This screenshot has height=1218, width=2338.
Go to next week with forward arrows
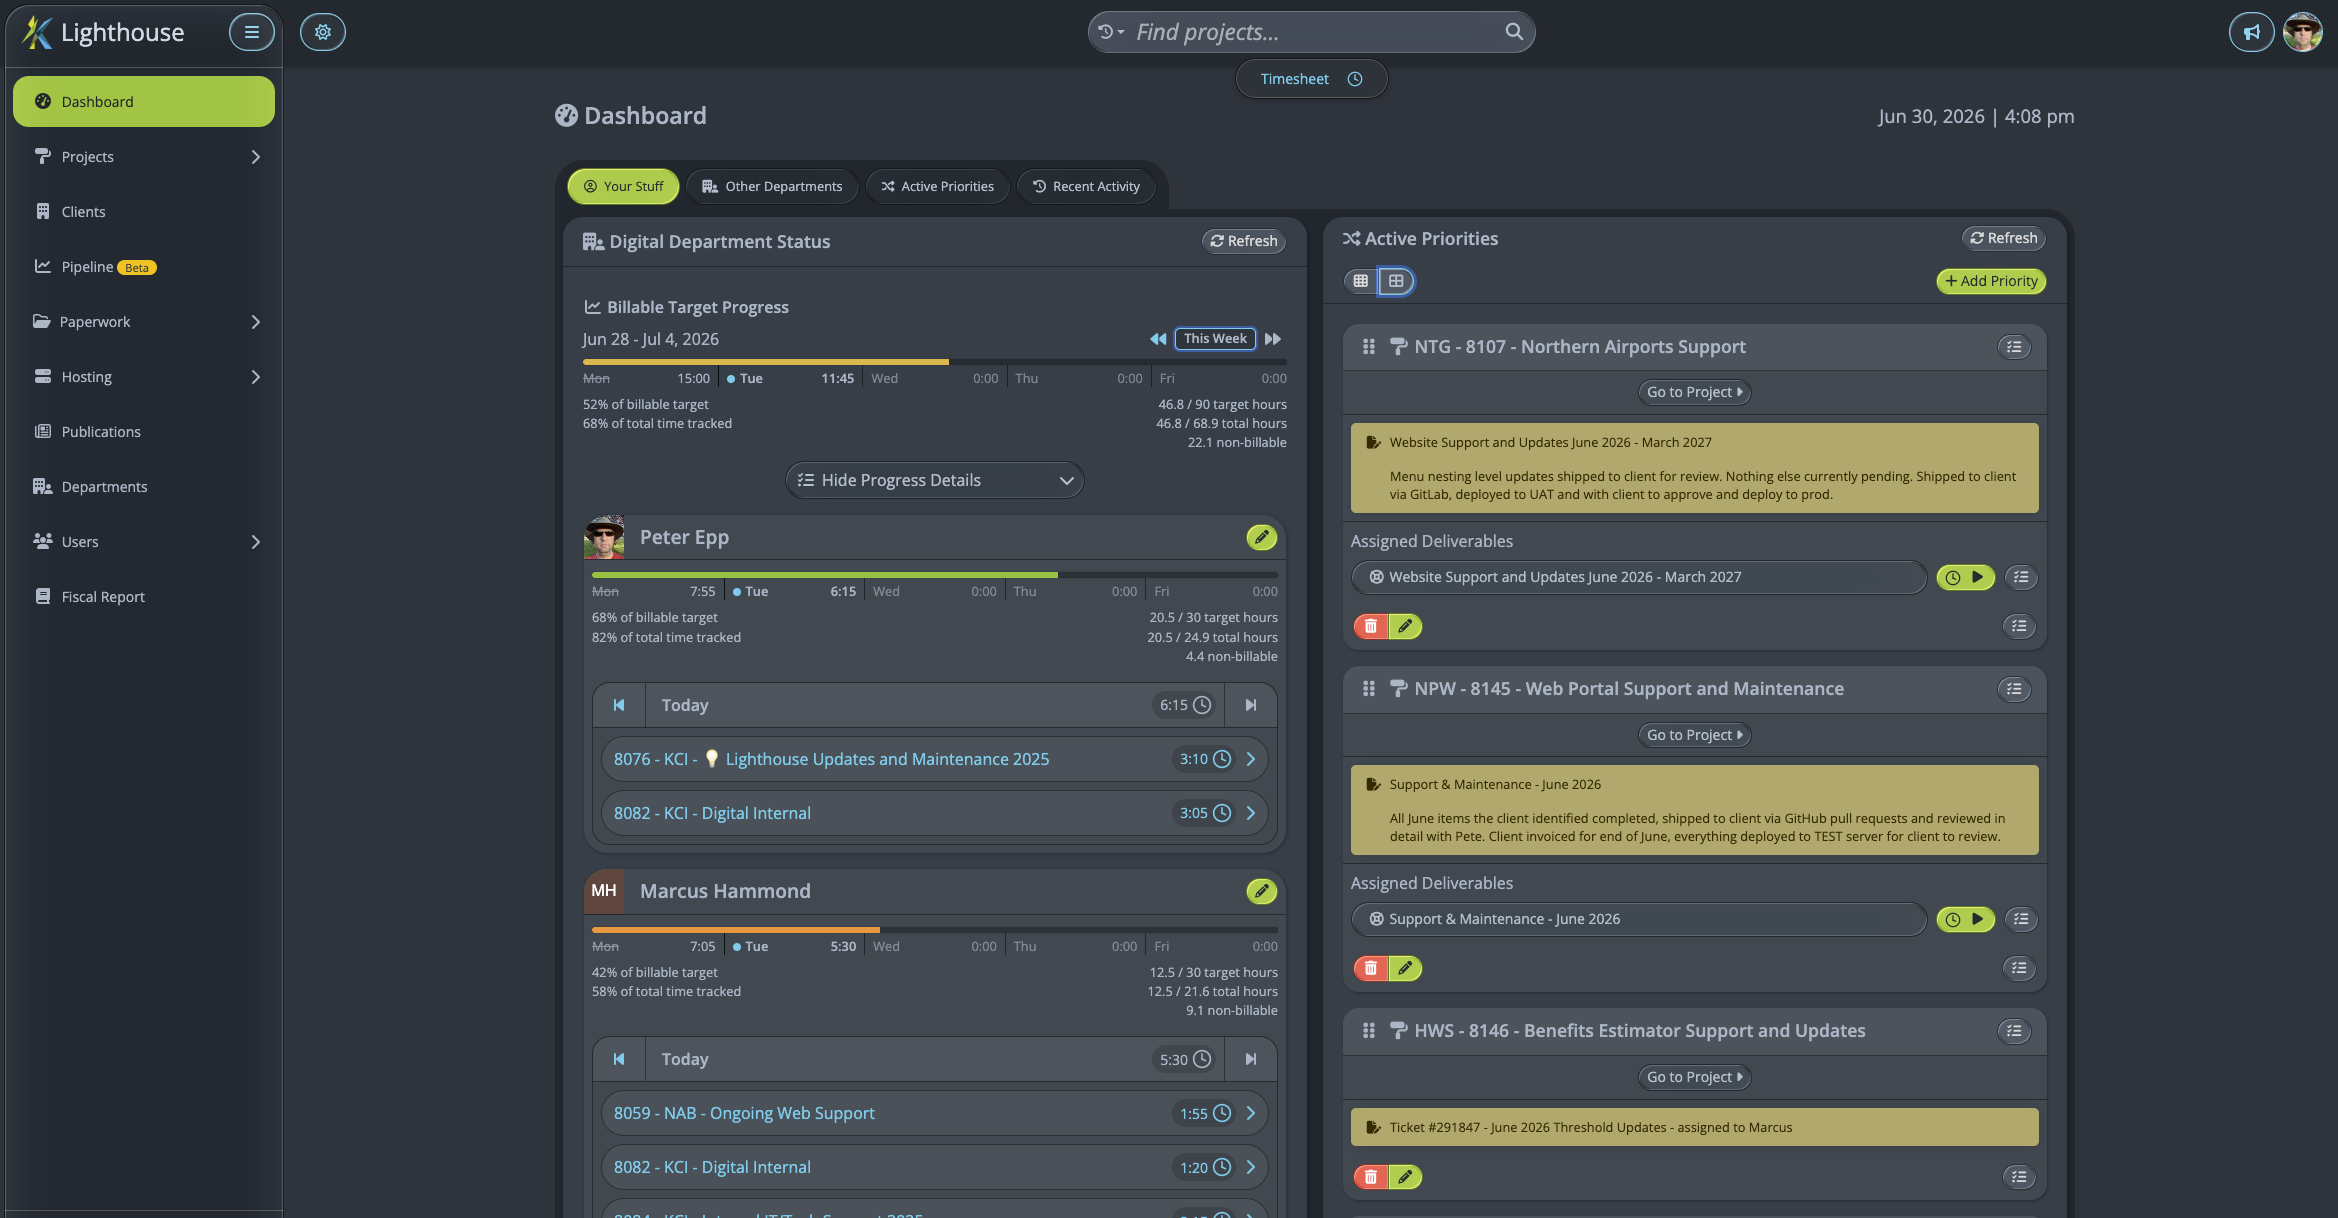tap(1273, 339)
